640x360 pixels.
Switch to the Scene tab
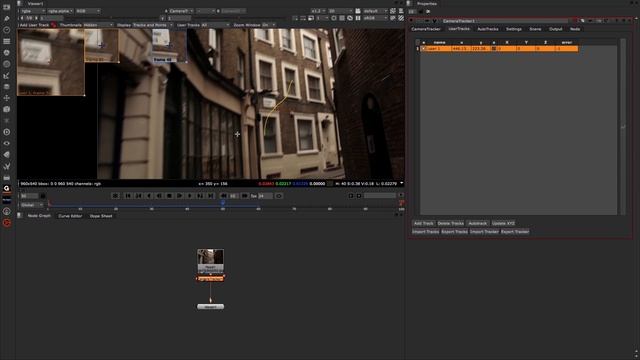(x=535, y=29)
